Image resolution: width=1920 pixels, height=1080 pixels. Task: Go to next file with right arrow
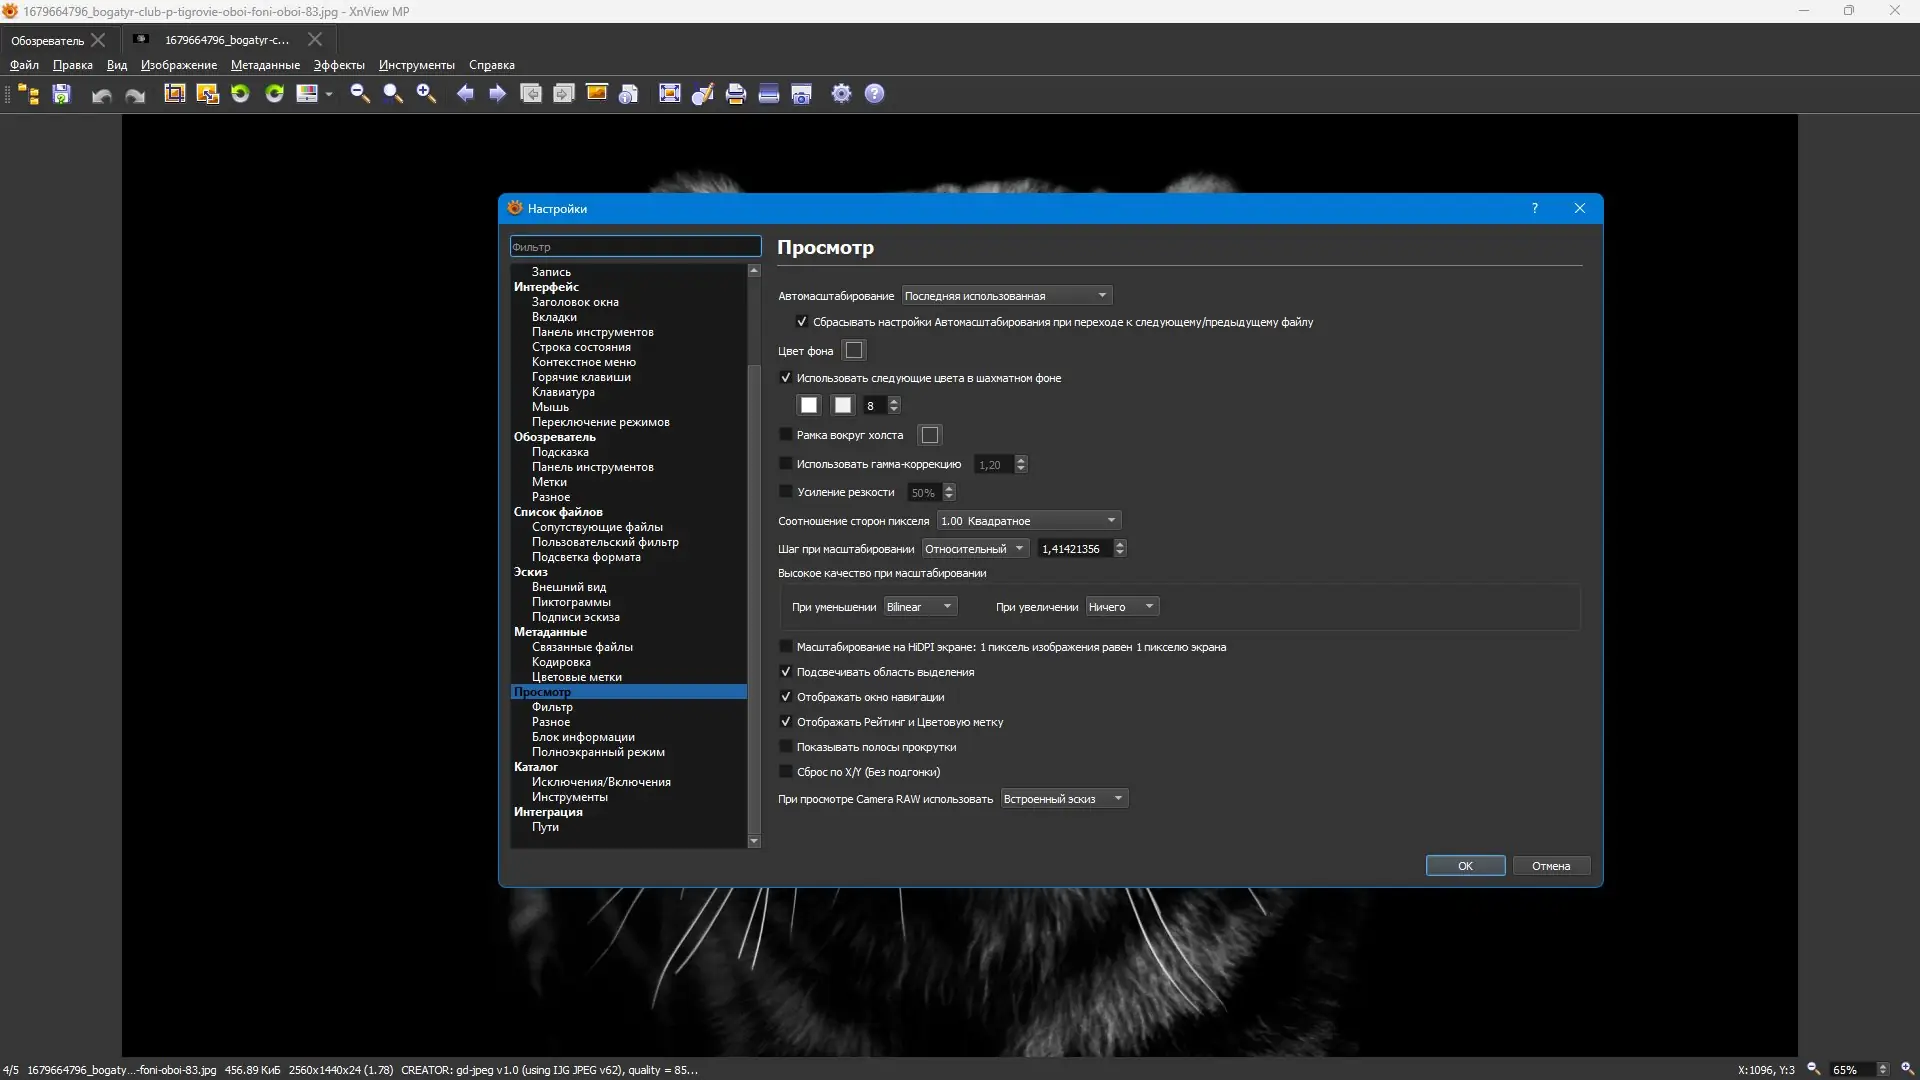(497, 94)
